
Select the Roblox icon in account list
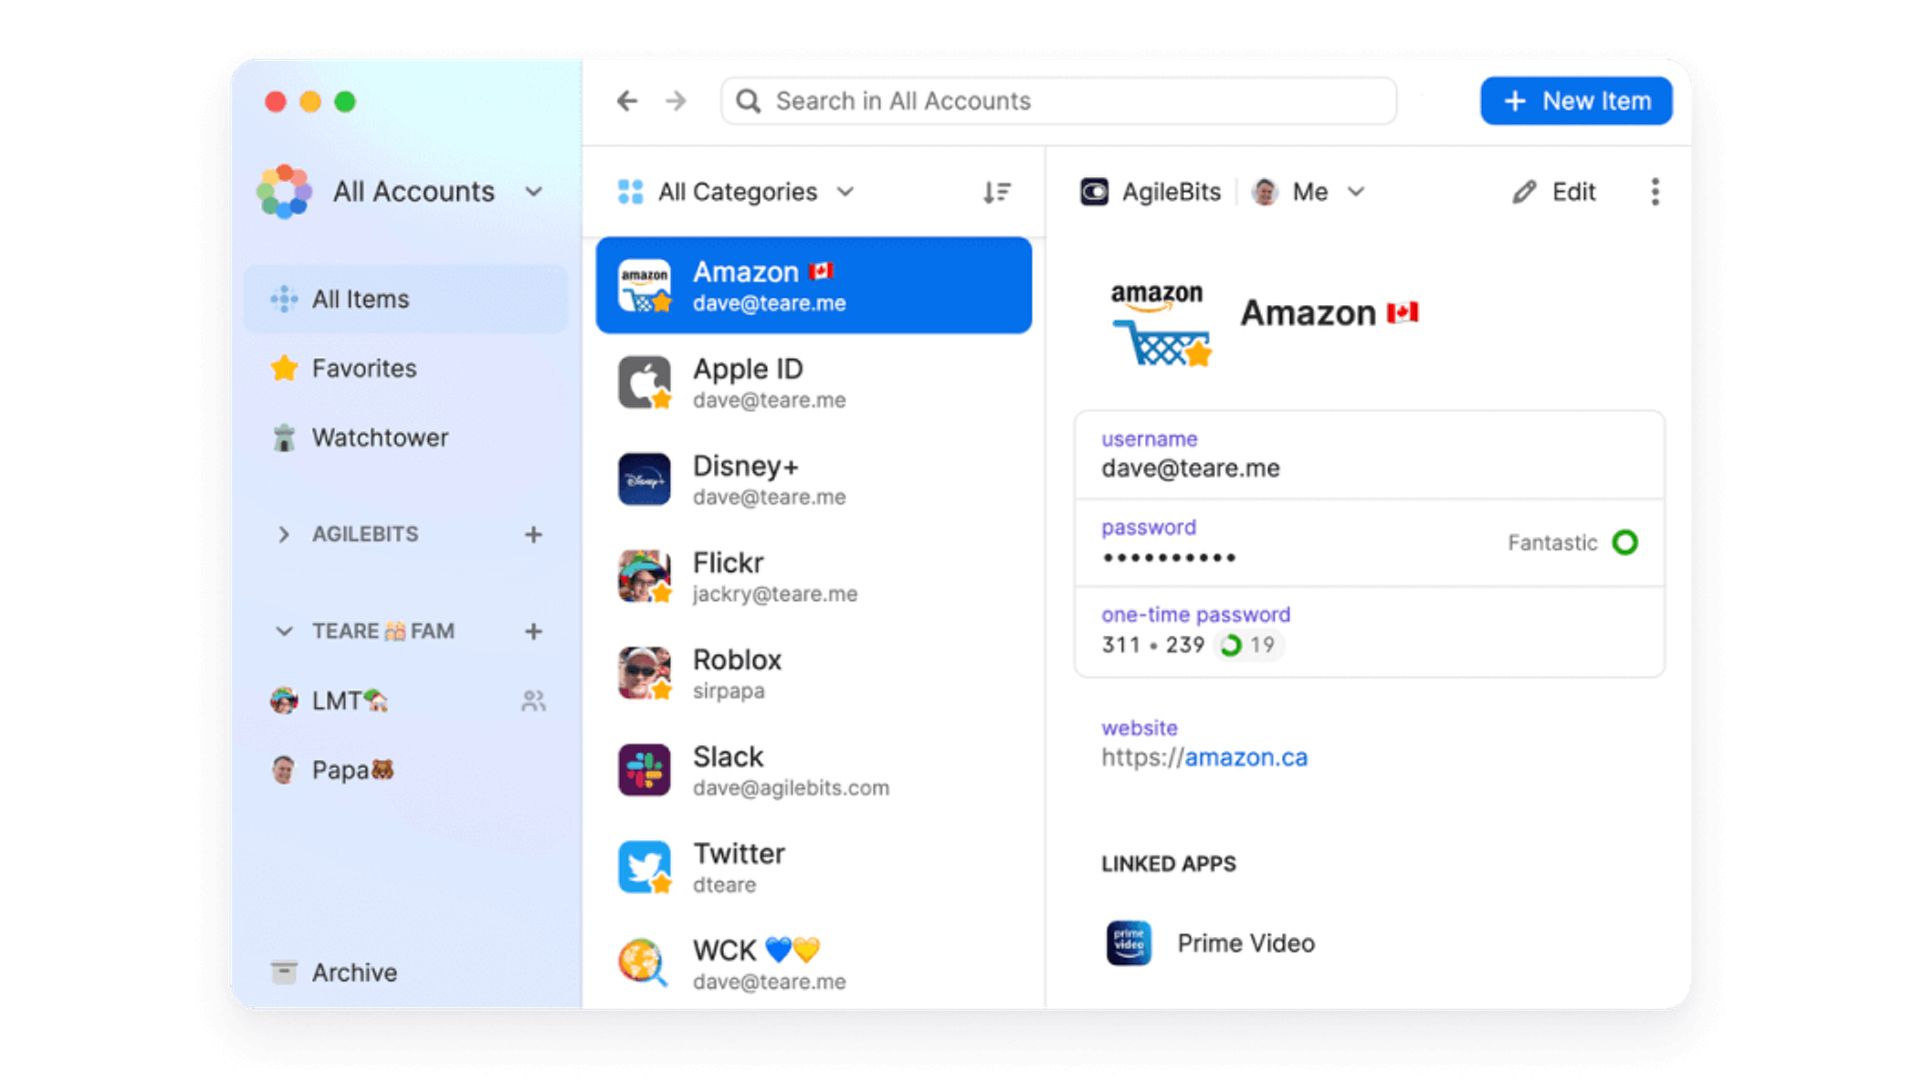646,674
